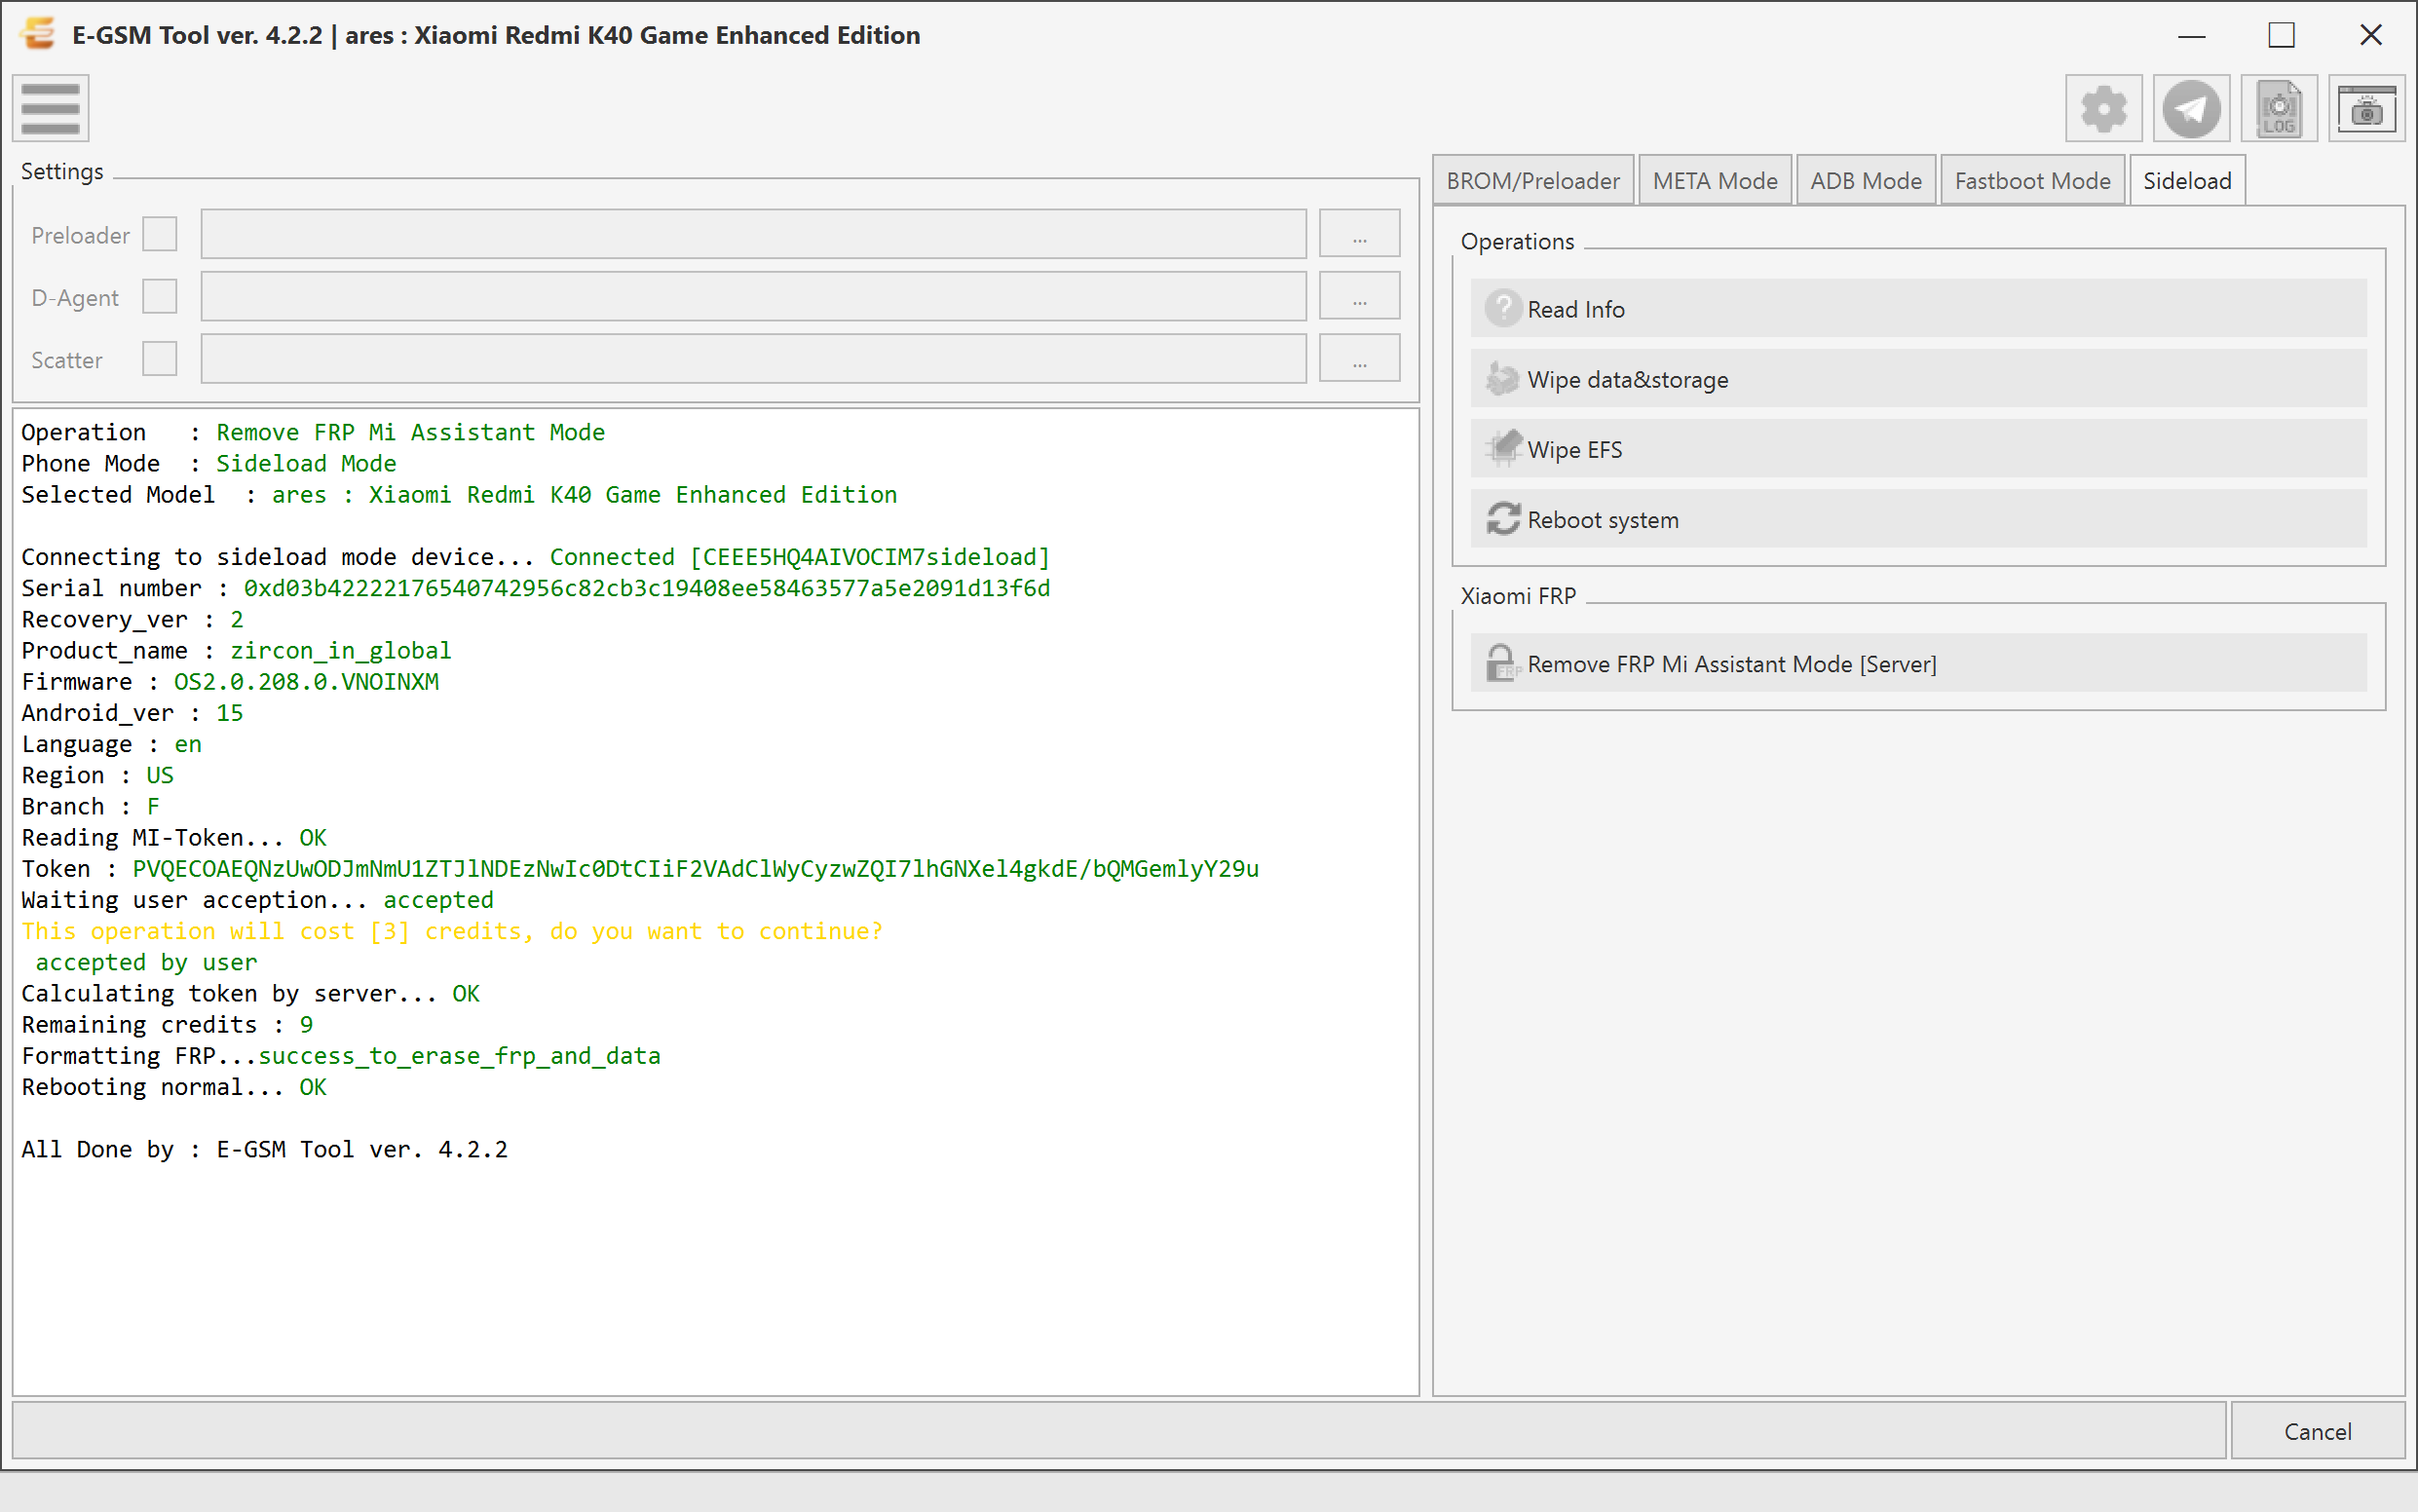Click the E-GSM Tool app logo
Screen dimensions: 2418x1512
pyautogui.click(x=38, y=34)
